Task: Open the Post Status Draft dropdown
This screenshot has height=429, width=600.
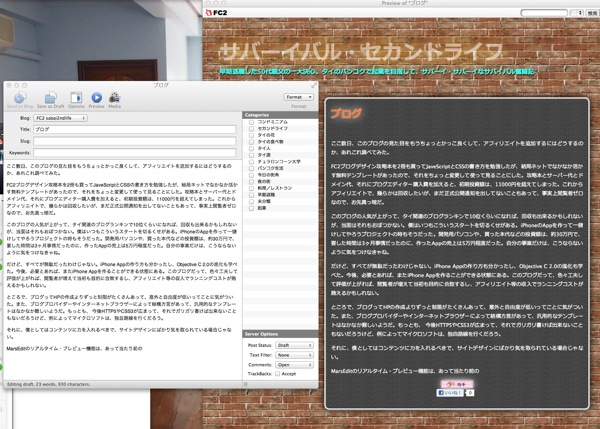Action: point(294,345)
